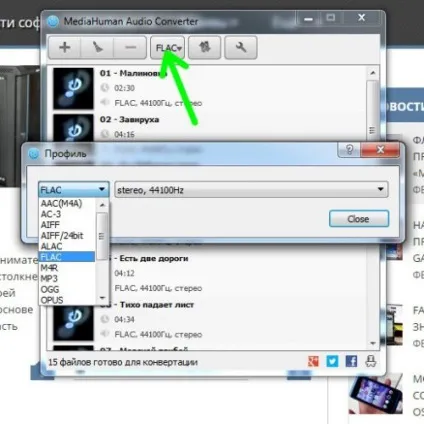This screenshot has width=424, height=424.
Task: Select MP3 from the format list
Action: (x=49, y=278)
